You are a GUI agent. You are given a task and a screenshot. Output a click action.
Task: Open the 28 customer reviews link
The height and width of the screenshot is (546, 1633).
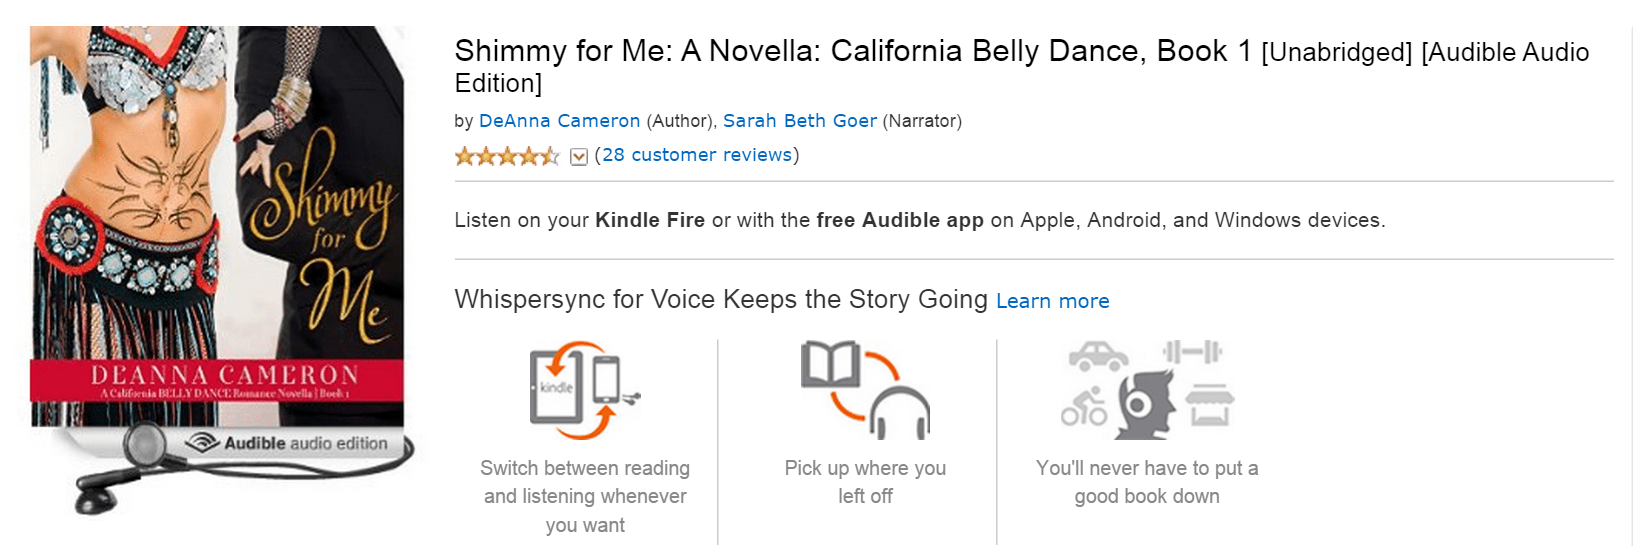(x=696, y=155)
